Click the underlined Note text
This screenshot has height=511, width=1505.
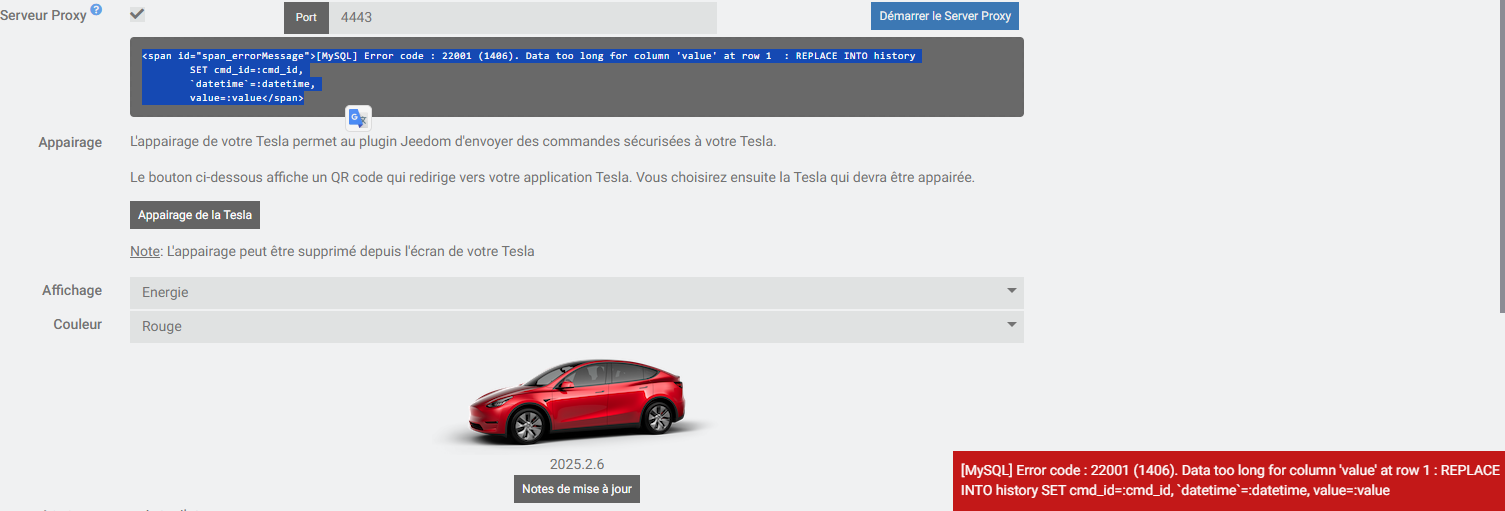click(x=146, y=251)
